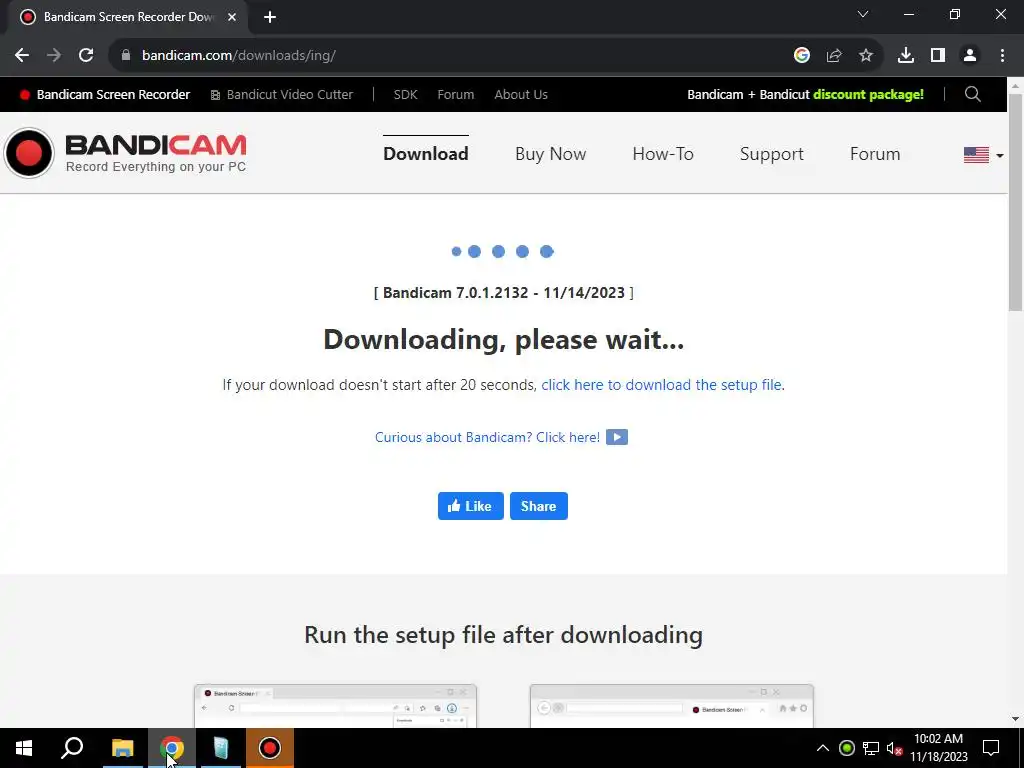Open Forum link in top black bar

(456, 95)
